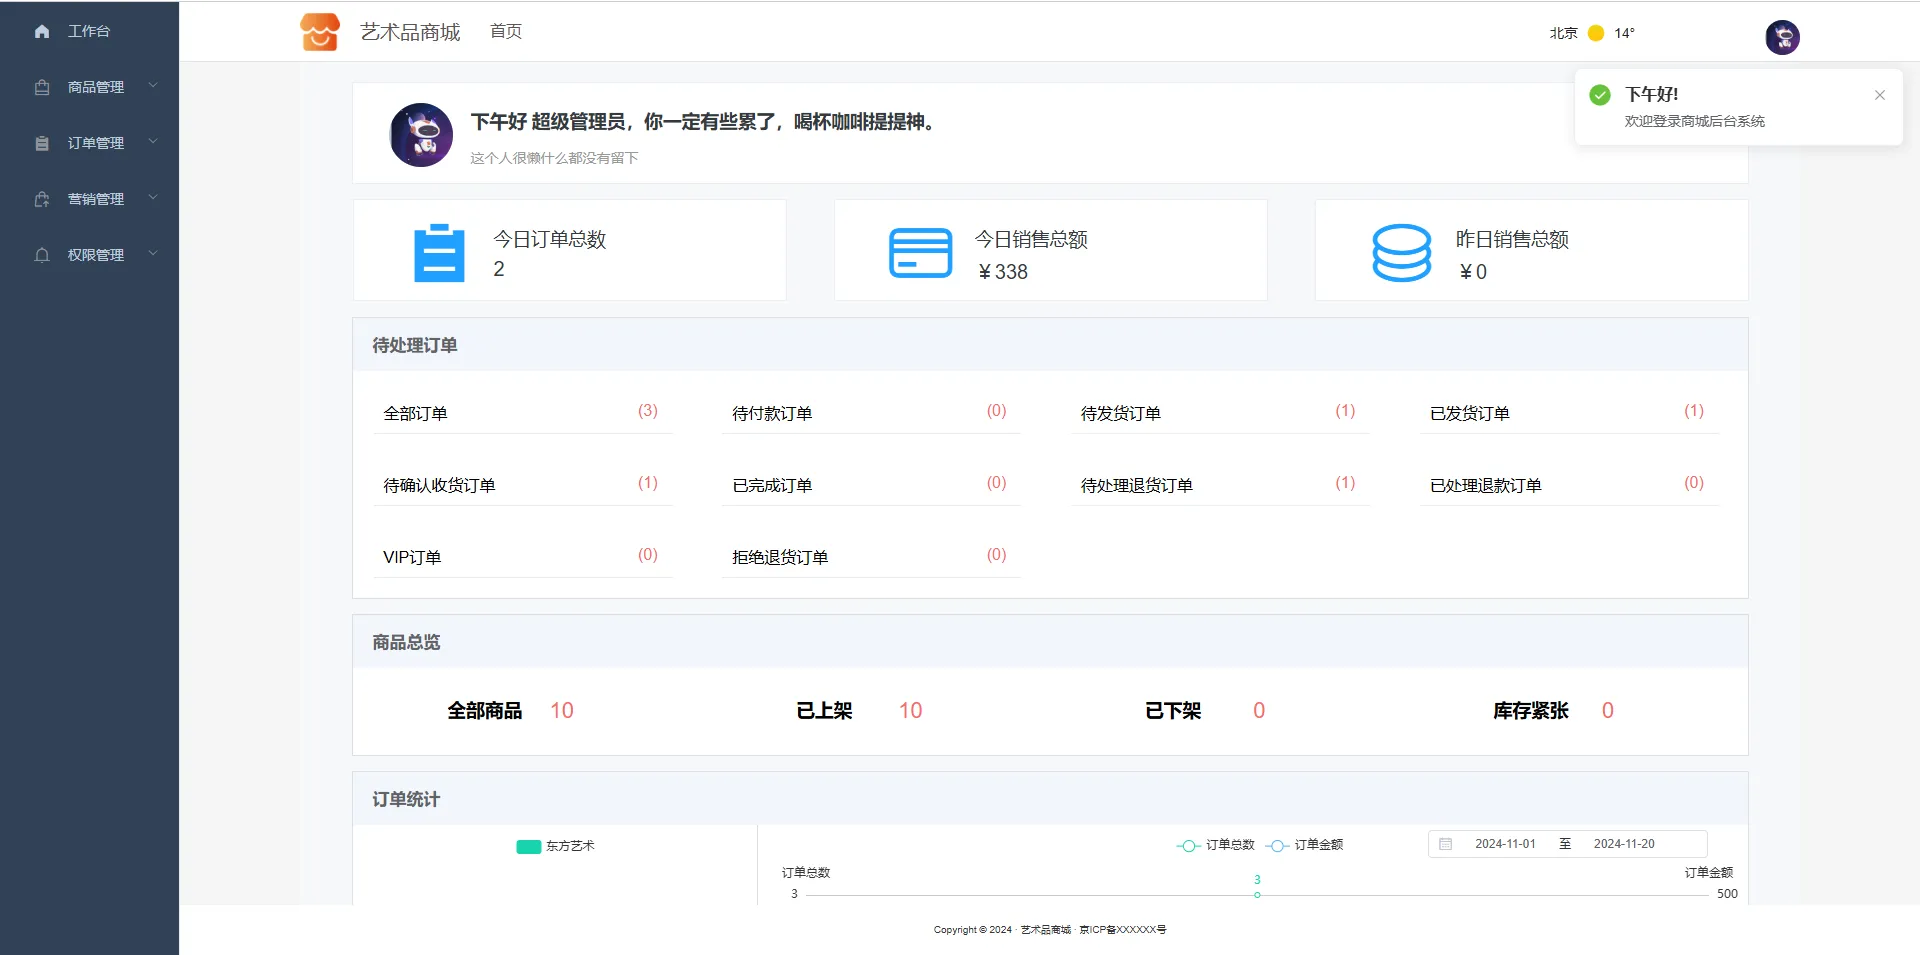Click the credit card icon for 今日销售总额
The image size is (1920, 955).
click(920, 252)
